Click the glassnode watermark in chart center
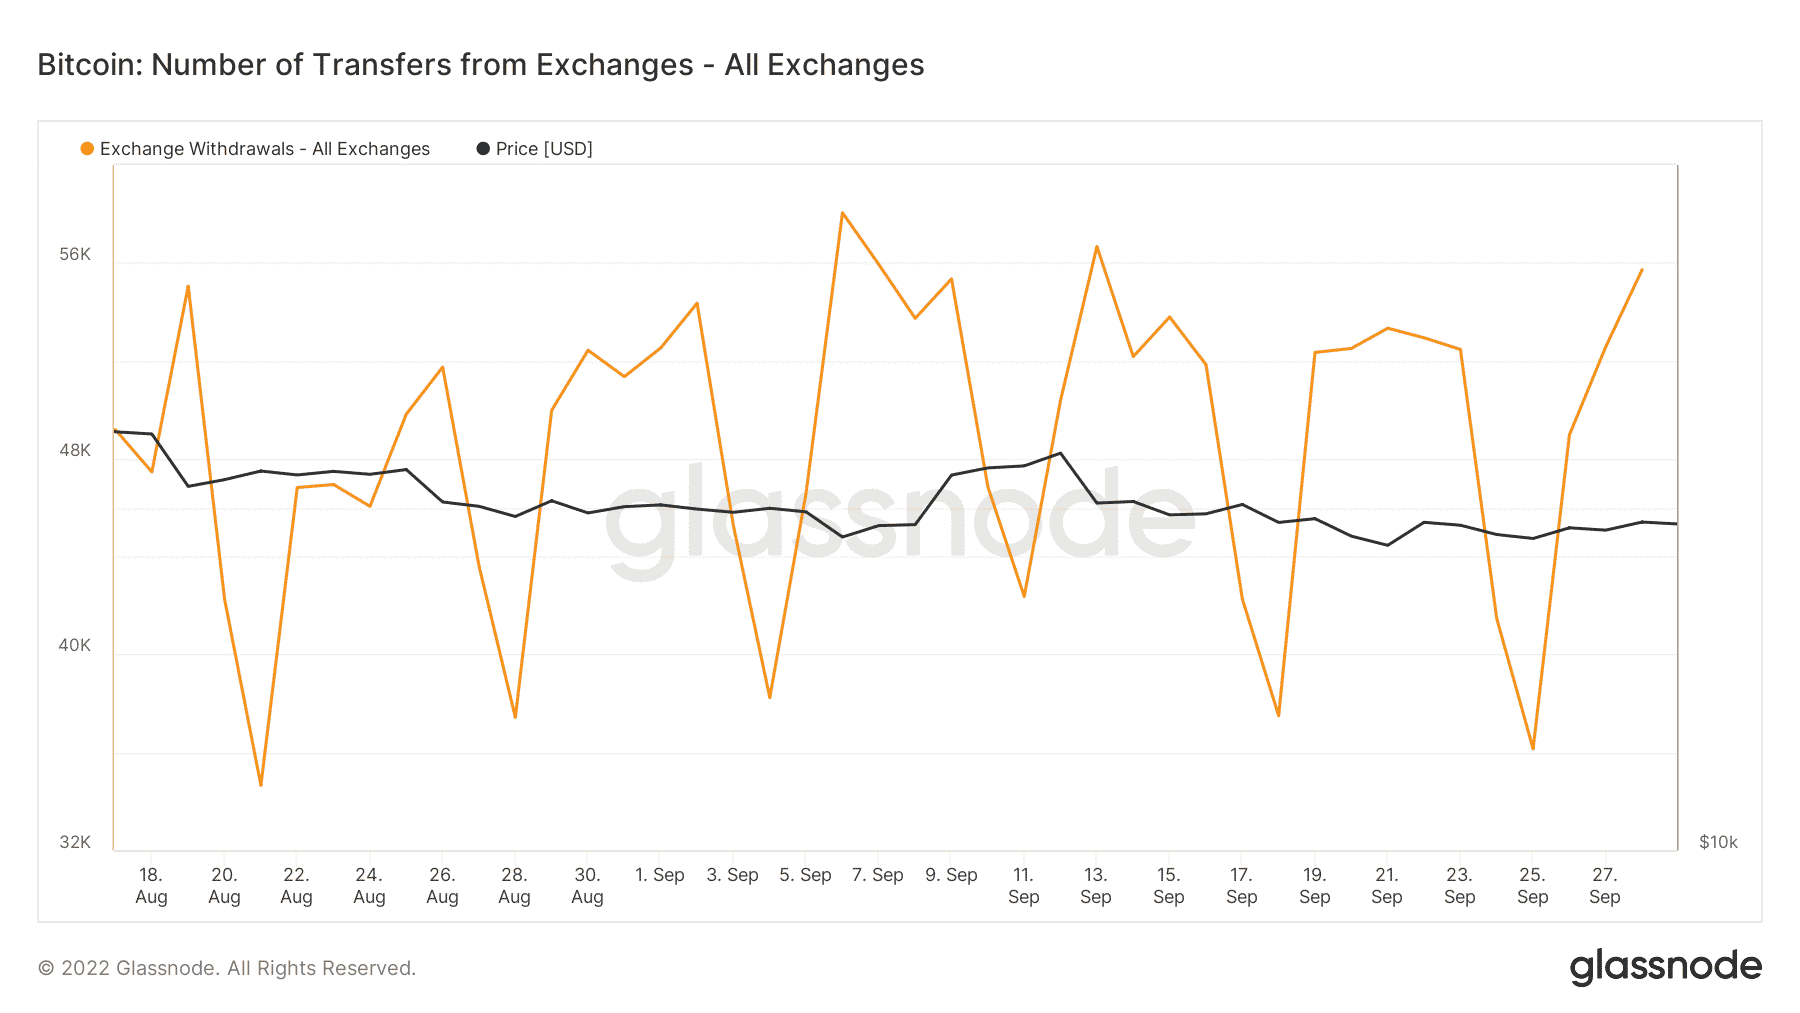 pyautogui.click(x=900, y=518)
